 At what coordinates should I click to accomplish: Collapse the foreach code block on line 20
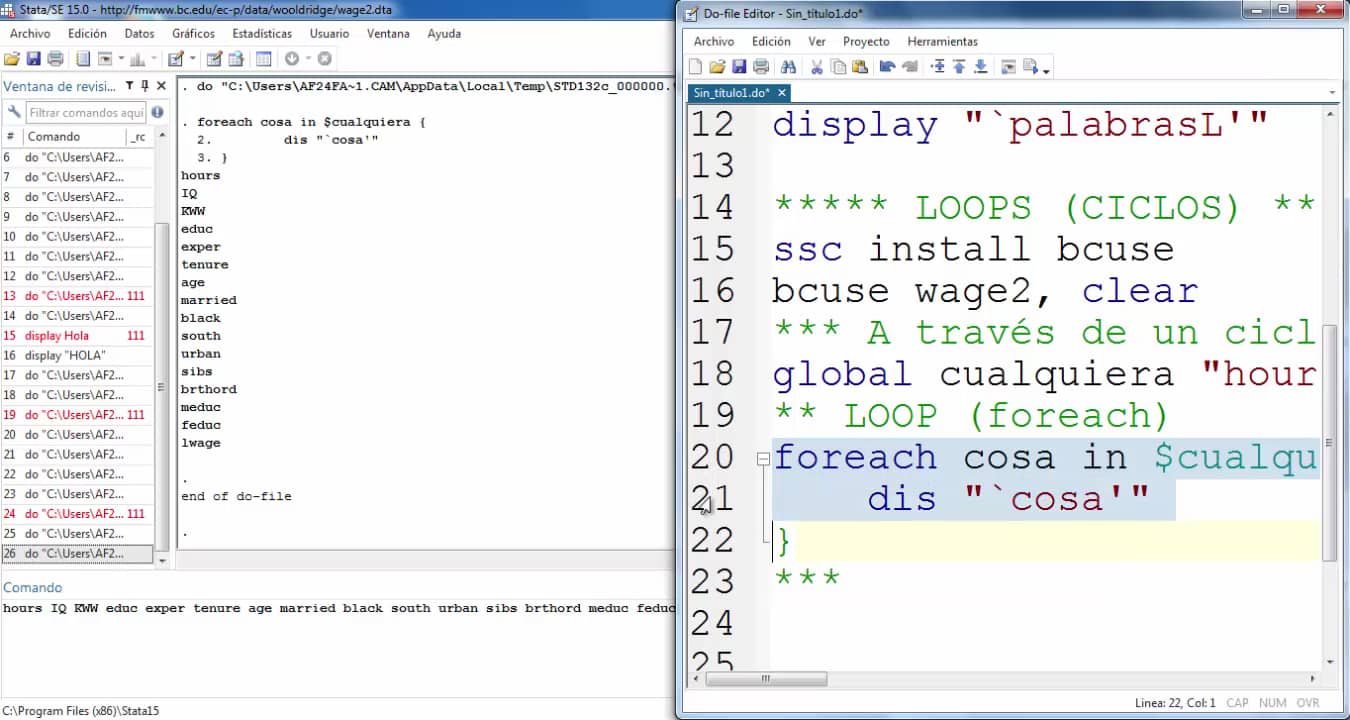(763, 458)
